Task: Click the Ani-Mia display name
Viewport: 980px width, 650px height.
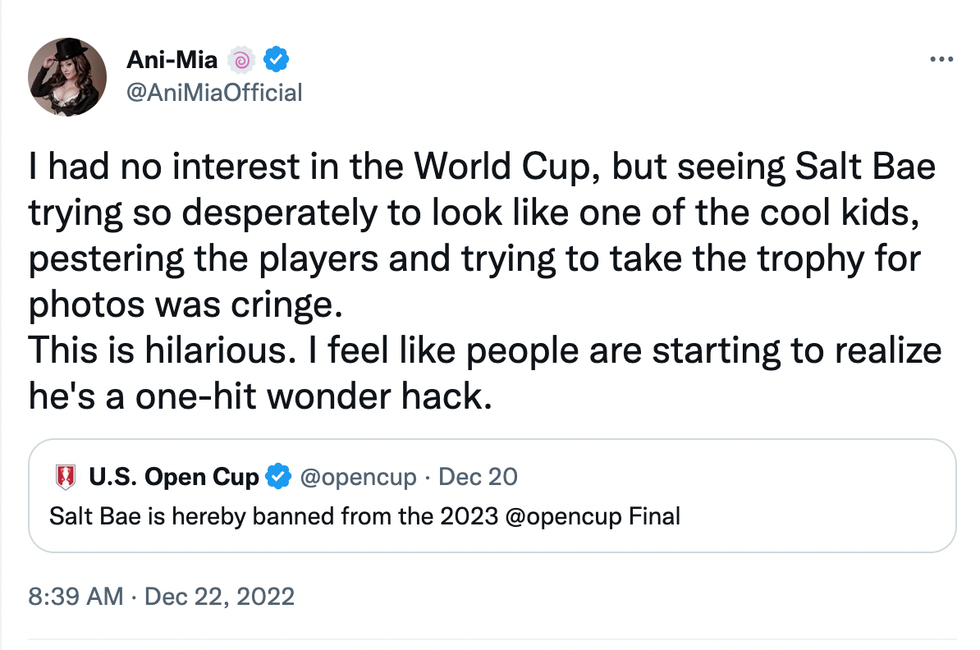Action: click(x=172, y=60)
